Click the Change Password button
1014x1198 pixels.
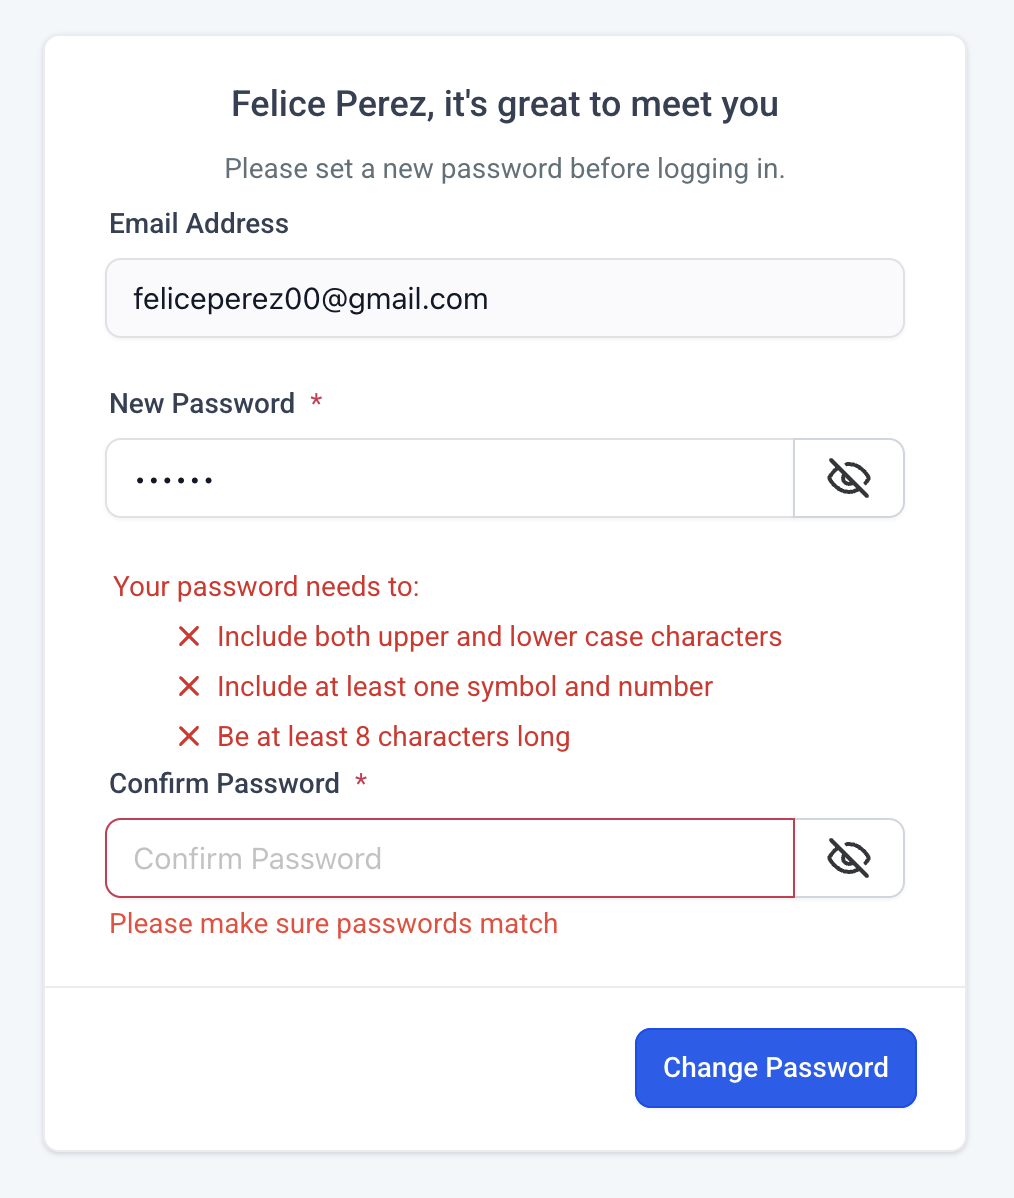(x=775, y=1068)
